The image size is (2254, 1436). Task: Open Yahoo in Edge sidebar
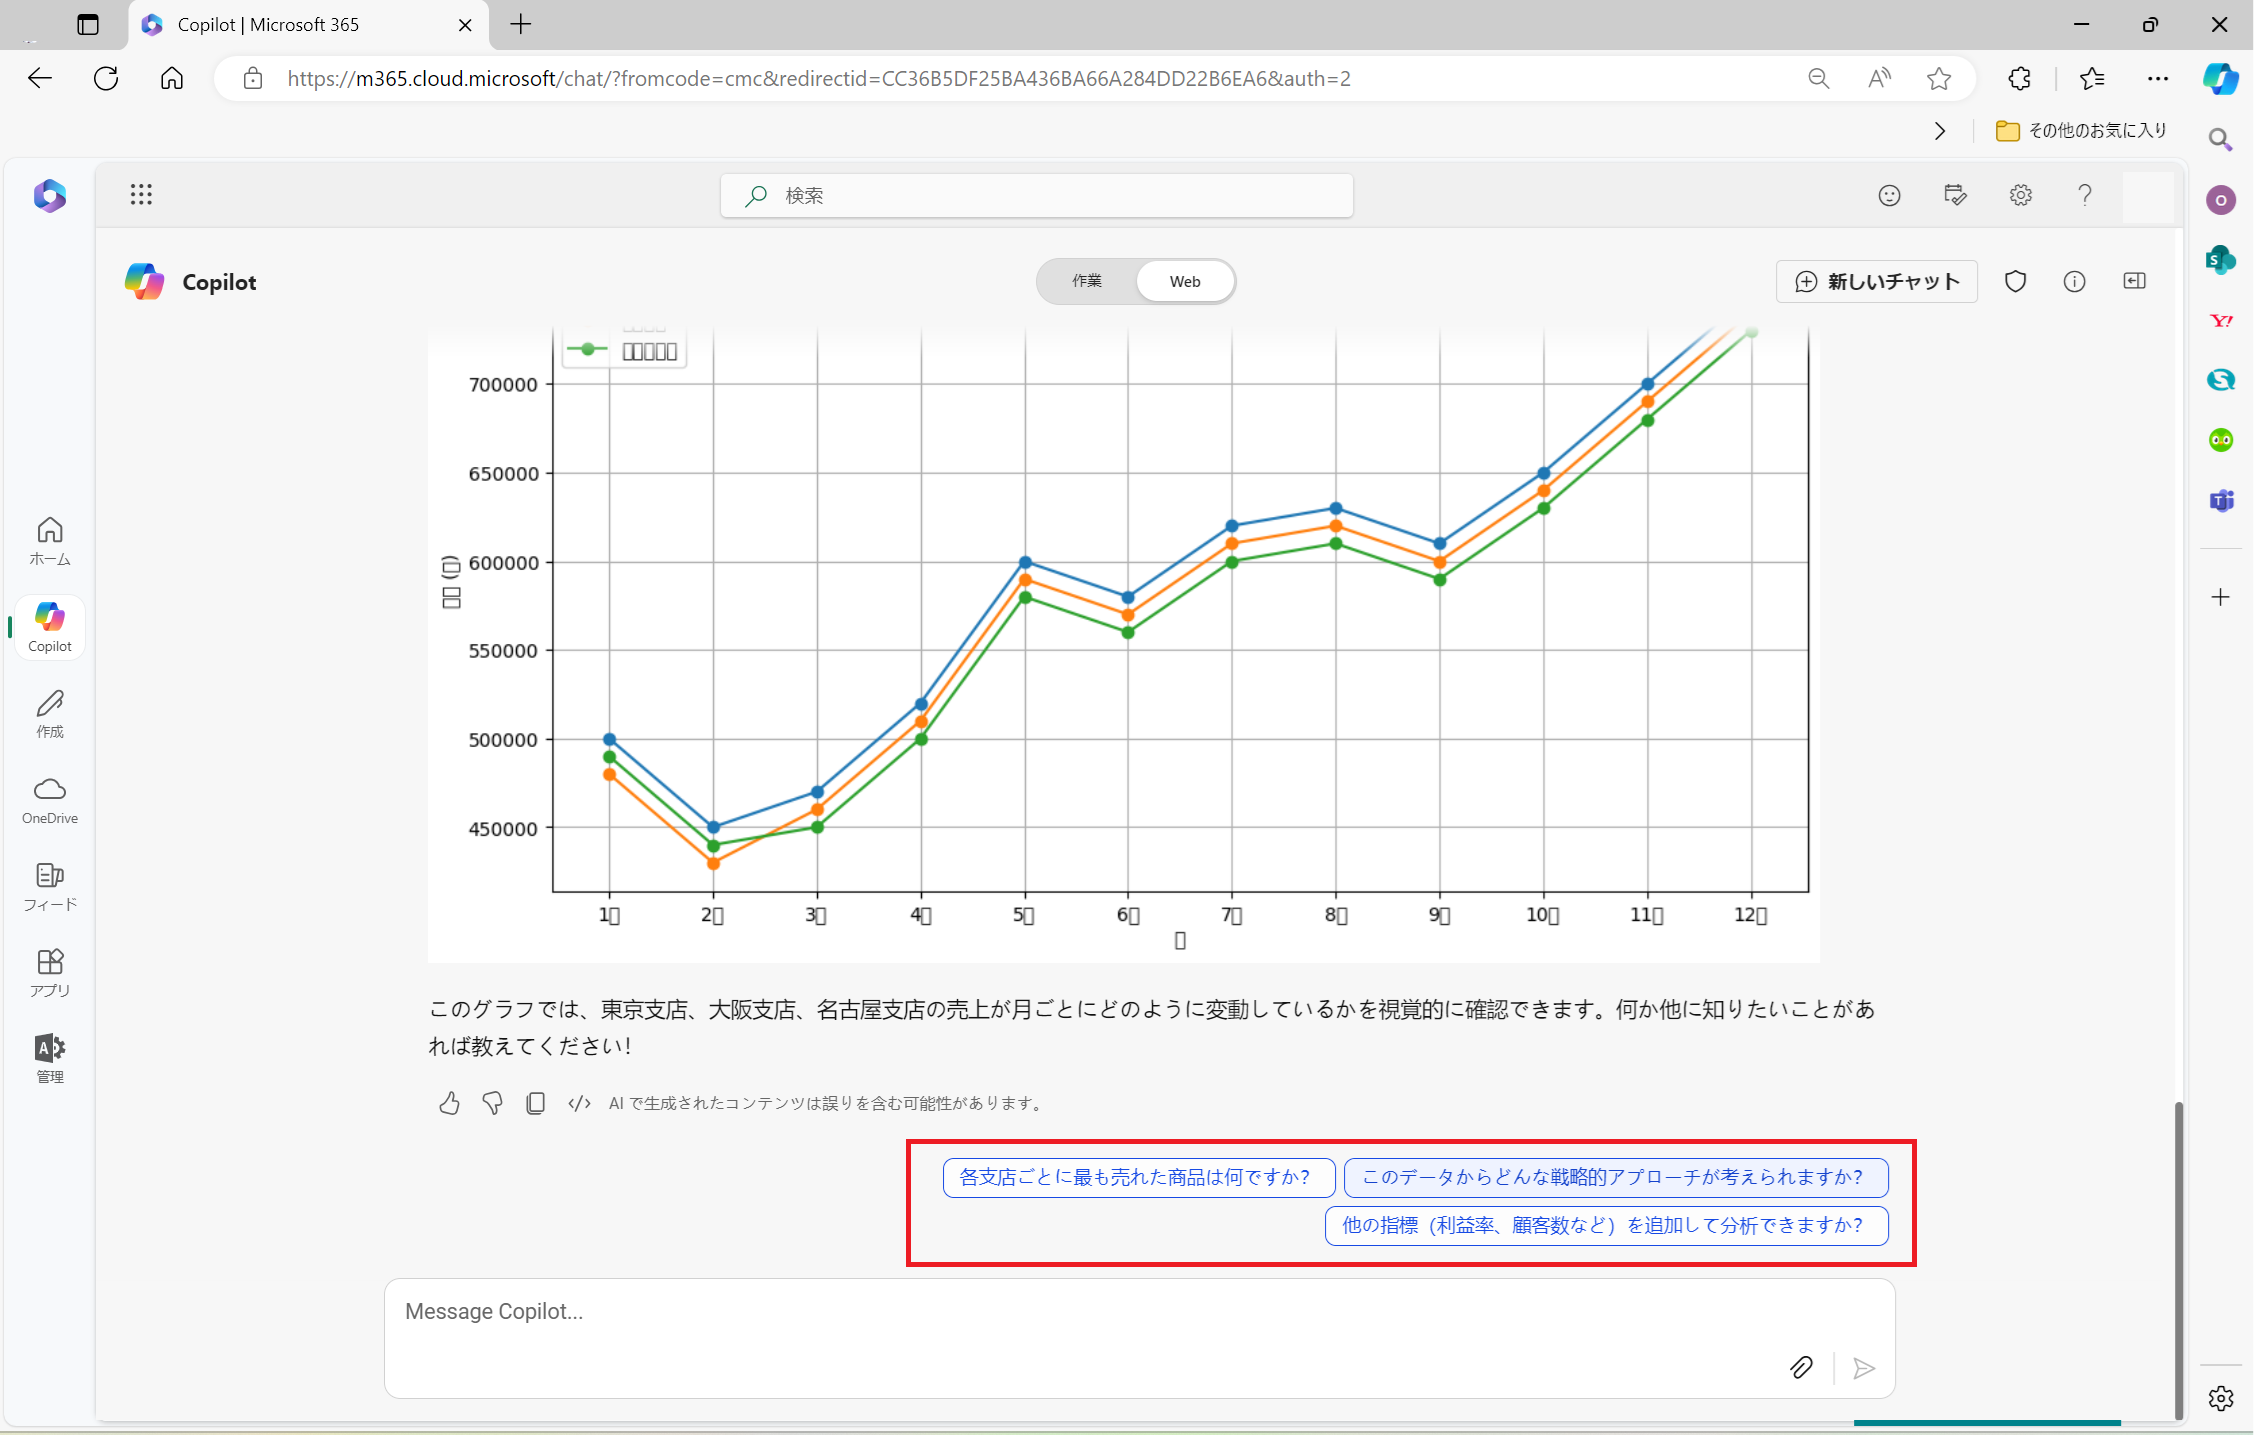point(2221,320)
